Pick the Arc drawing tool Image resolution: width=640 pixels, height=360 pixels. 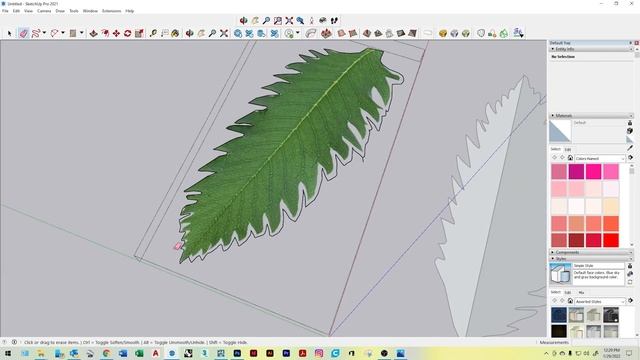54,33
